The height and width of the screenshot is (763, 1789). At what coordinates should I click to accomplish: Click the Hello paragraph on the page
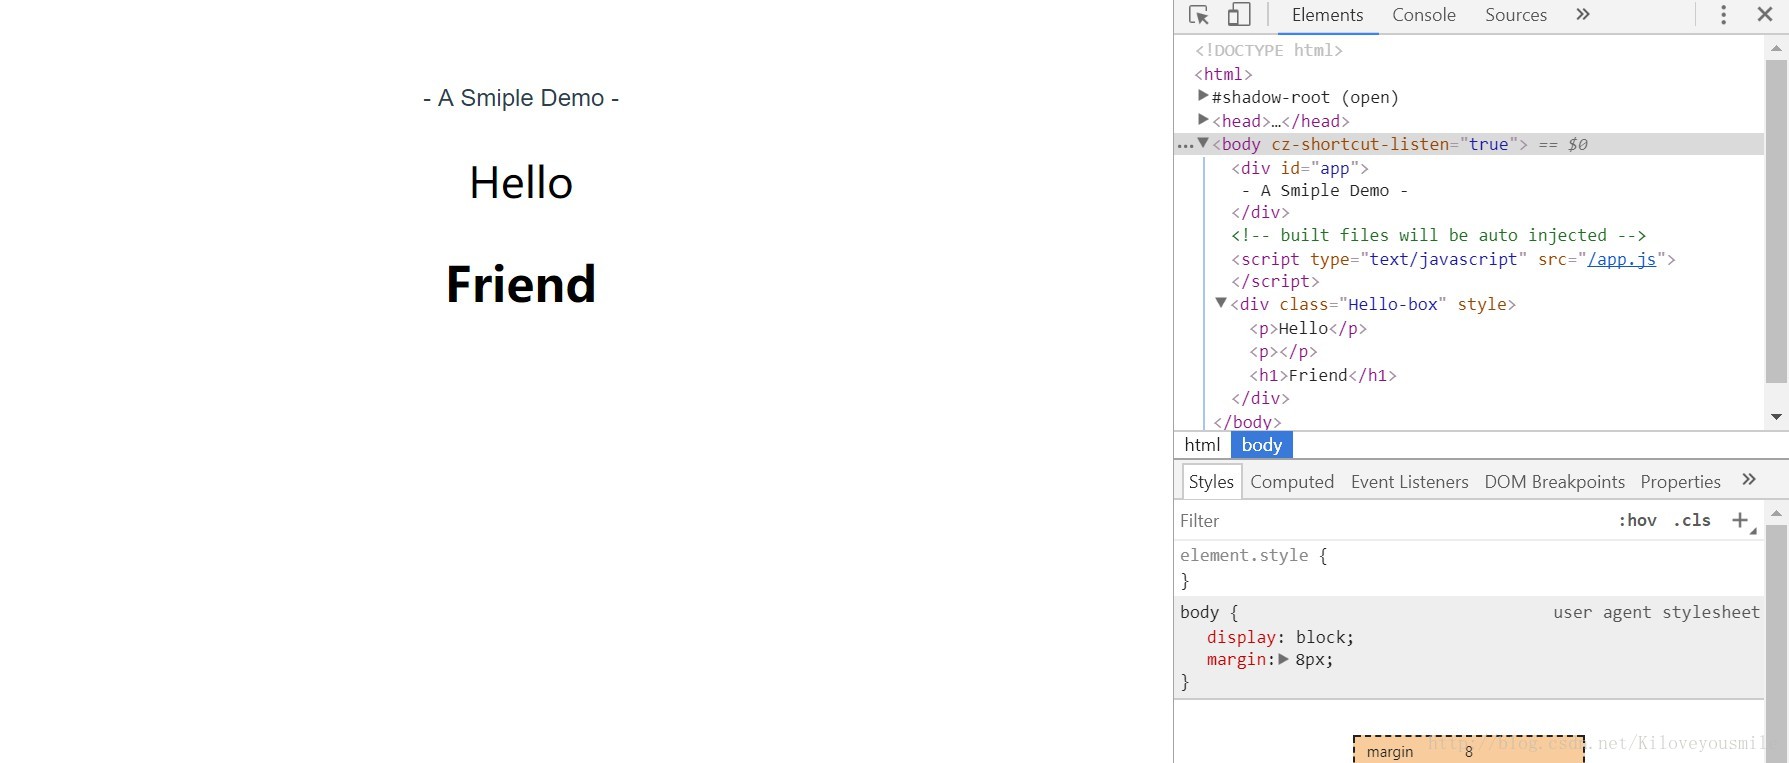tap(521, 183)
